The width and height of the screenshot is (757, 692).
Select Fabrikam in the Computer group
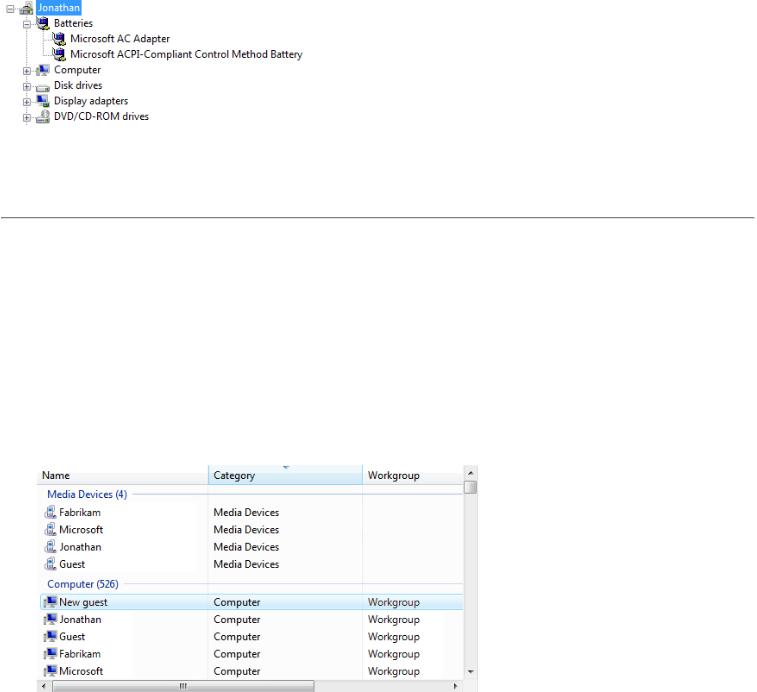(80, 654)
